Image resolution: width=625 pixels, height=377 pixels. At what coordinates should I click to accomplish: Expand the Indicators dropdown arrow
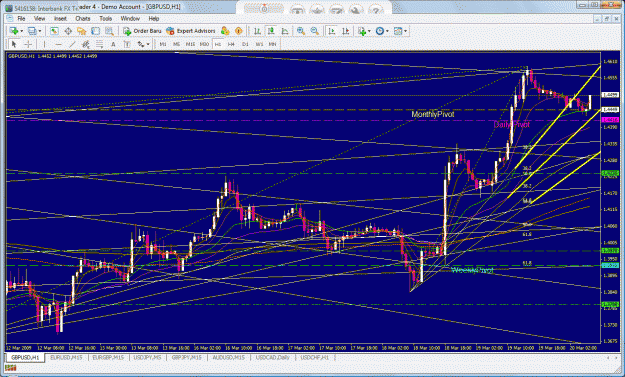point(369,31)
